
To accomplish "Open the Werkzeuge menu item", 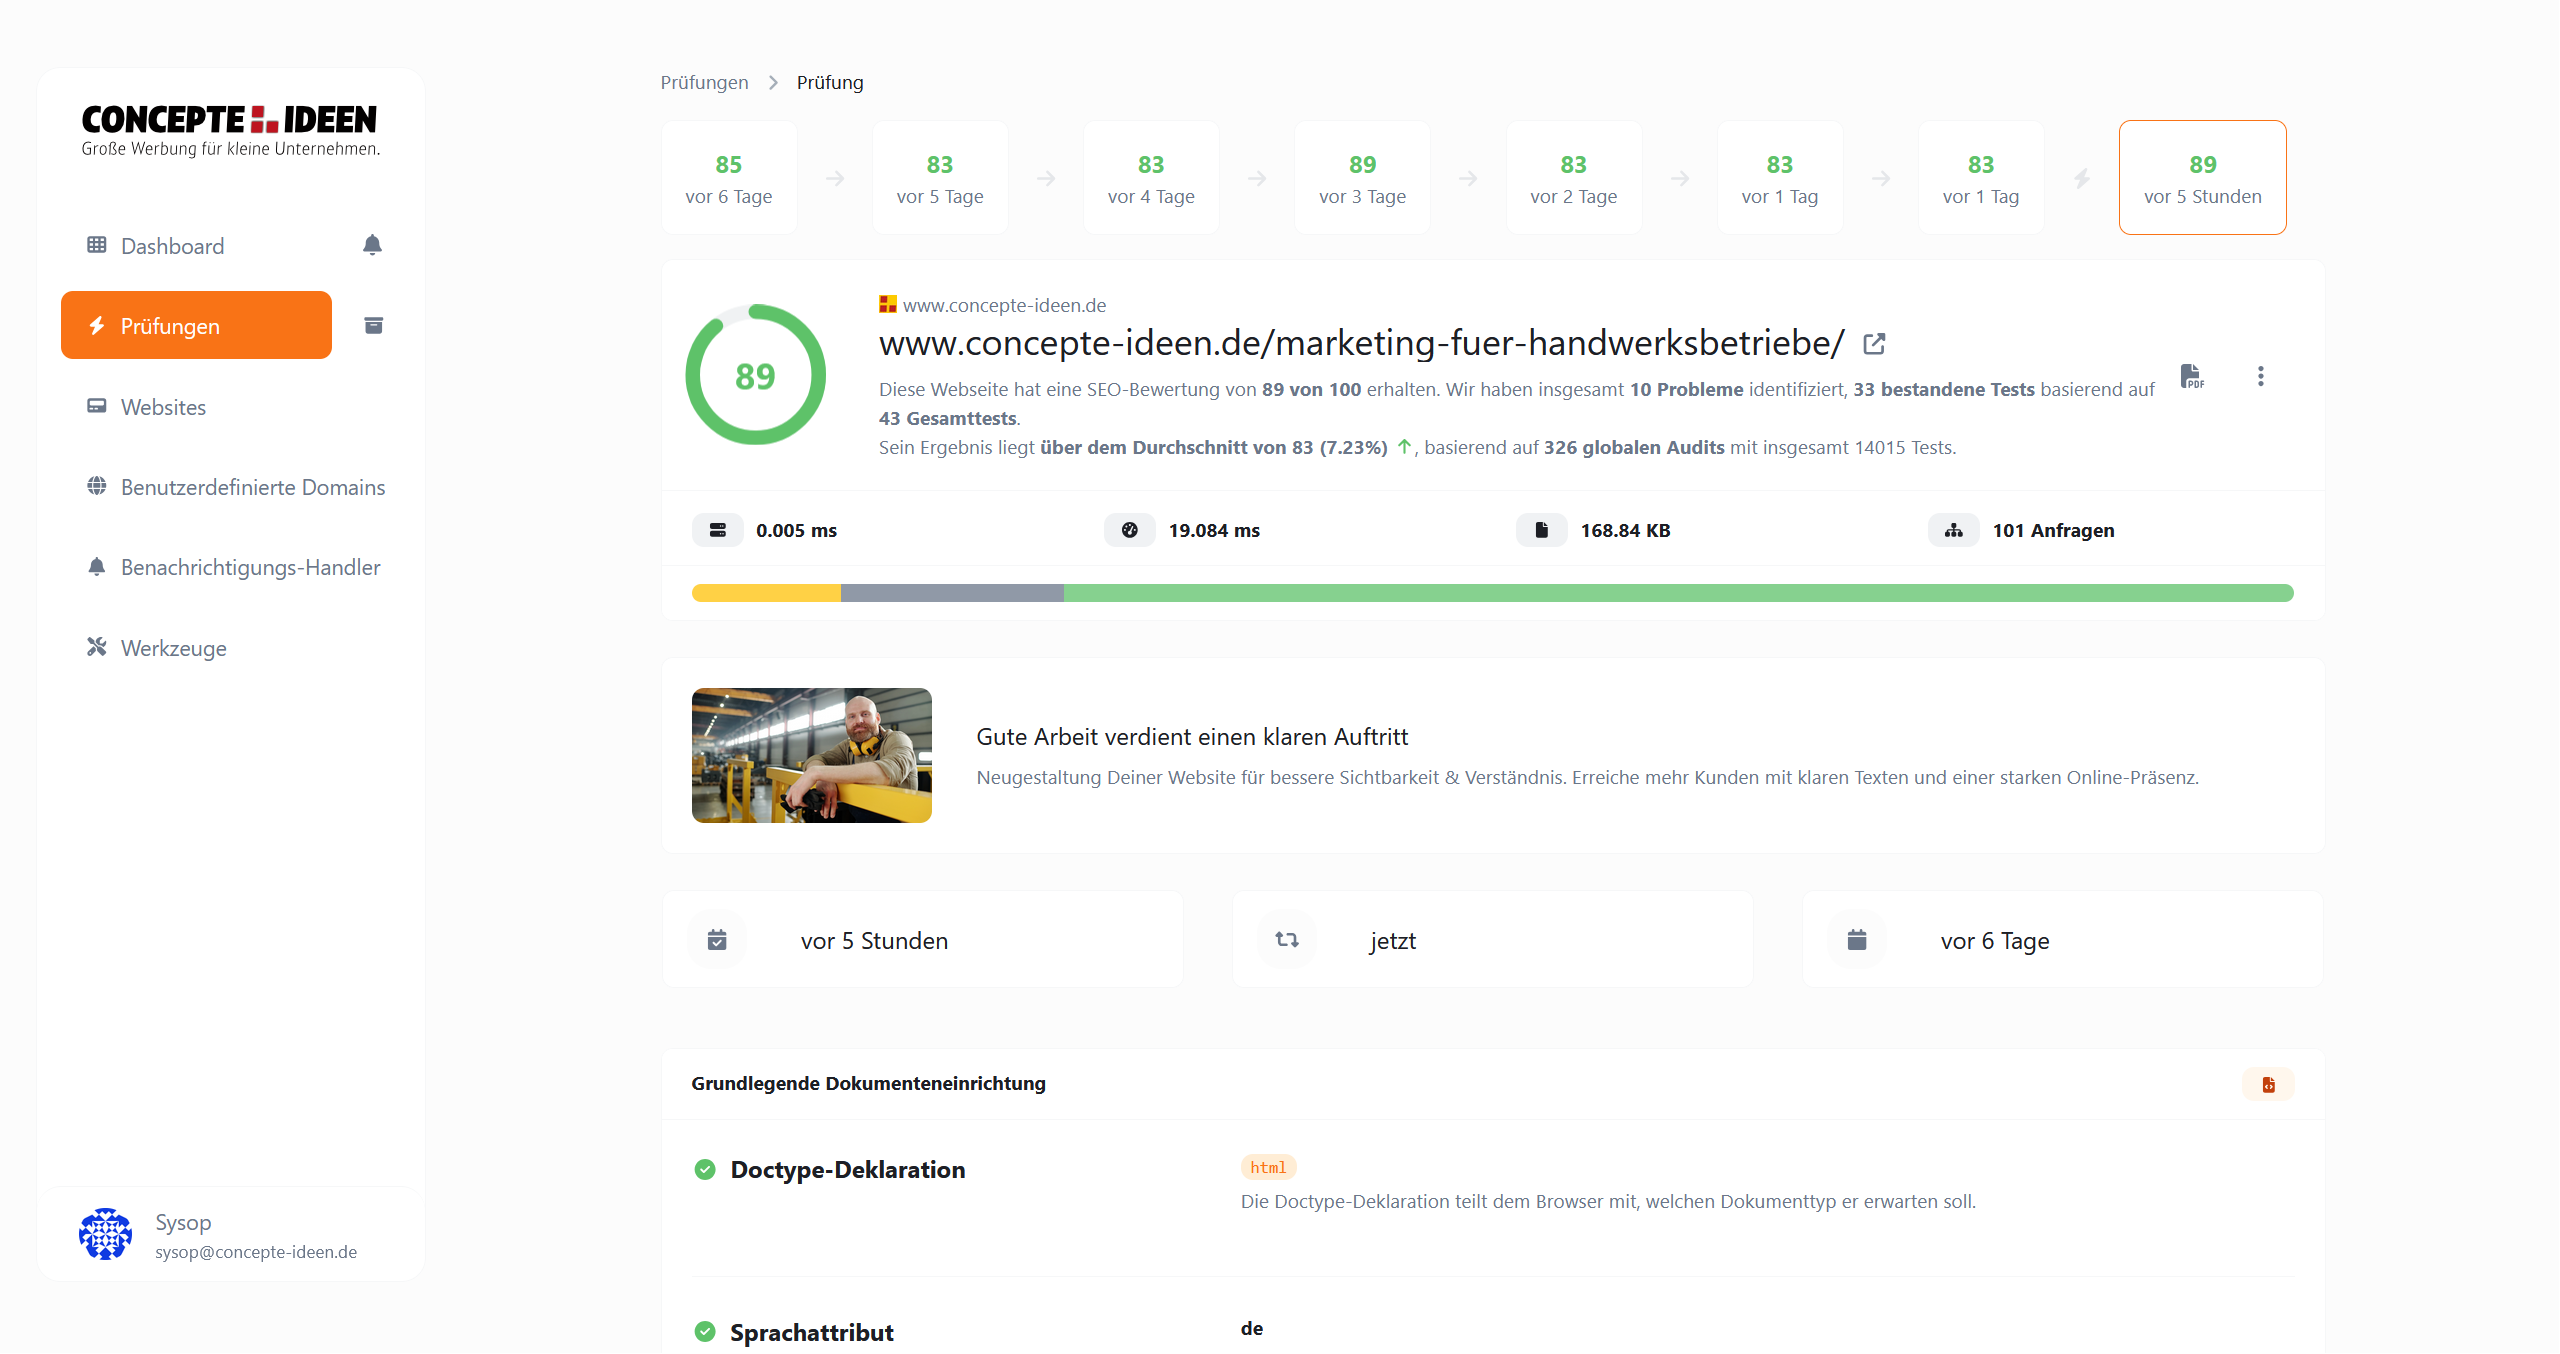I will (x=173, y=648).
